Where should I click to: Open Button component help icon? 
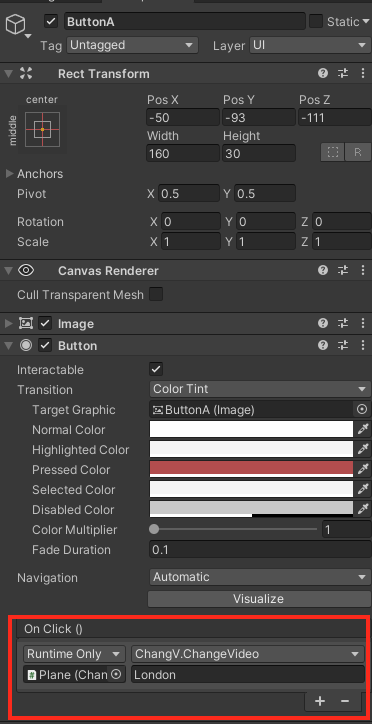pyautogui.click(x=323, y=345)
